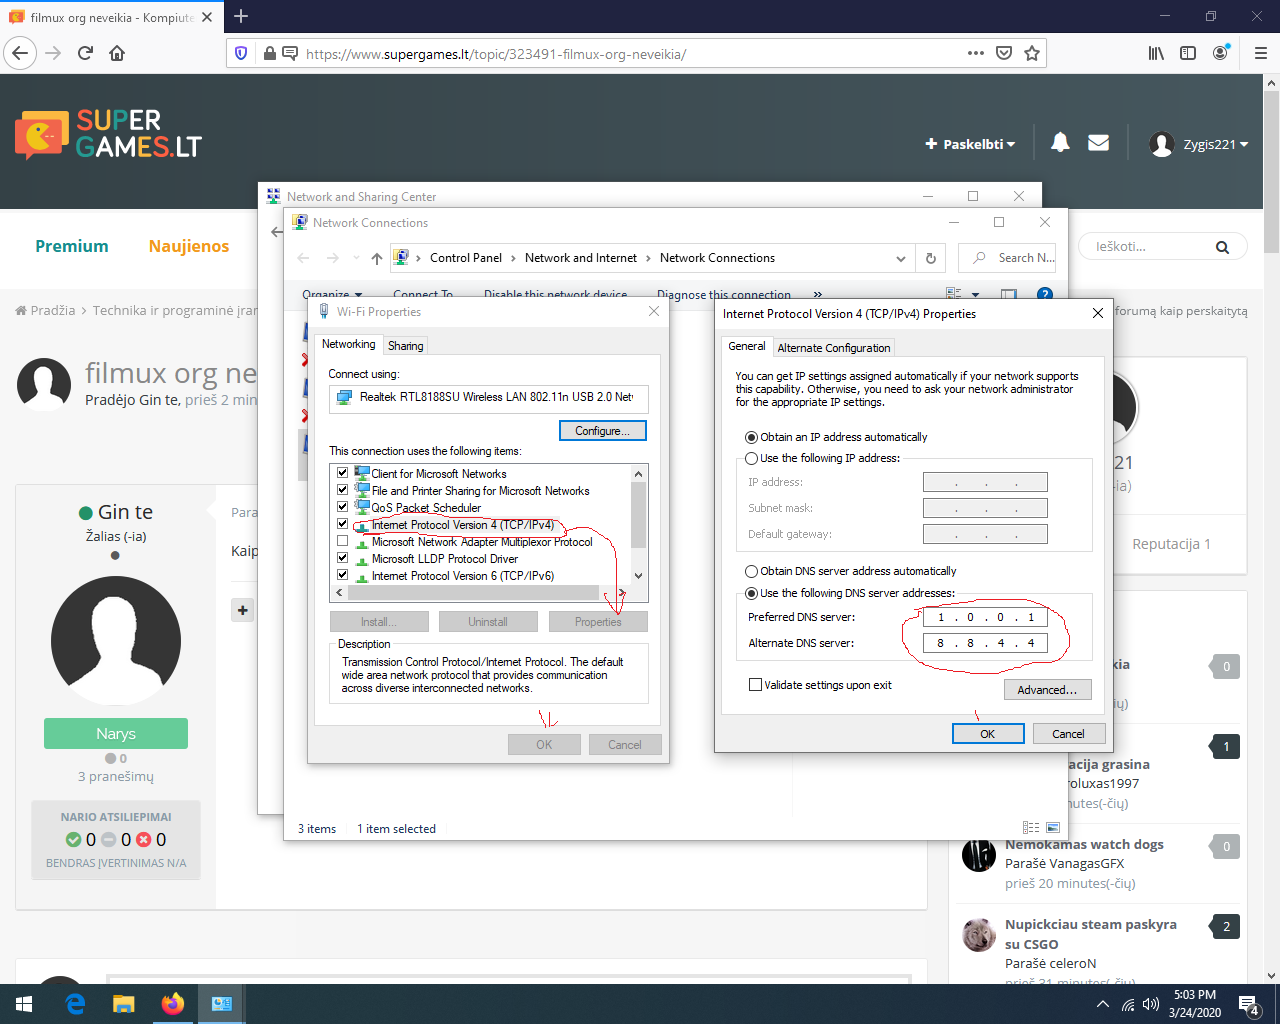Screen dimensions: 1280x1024
Task: Open the Firefox hamburger menu
Action: [1260, 53]
